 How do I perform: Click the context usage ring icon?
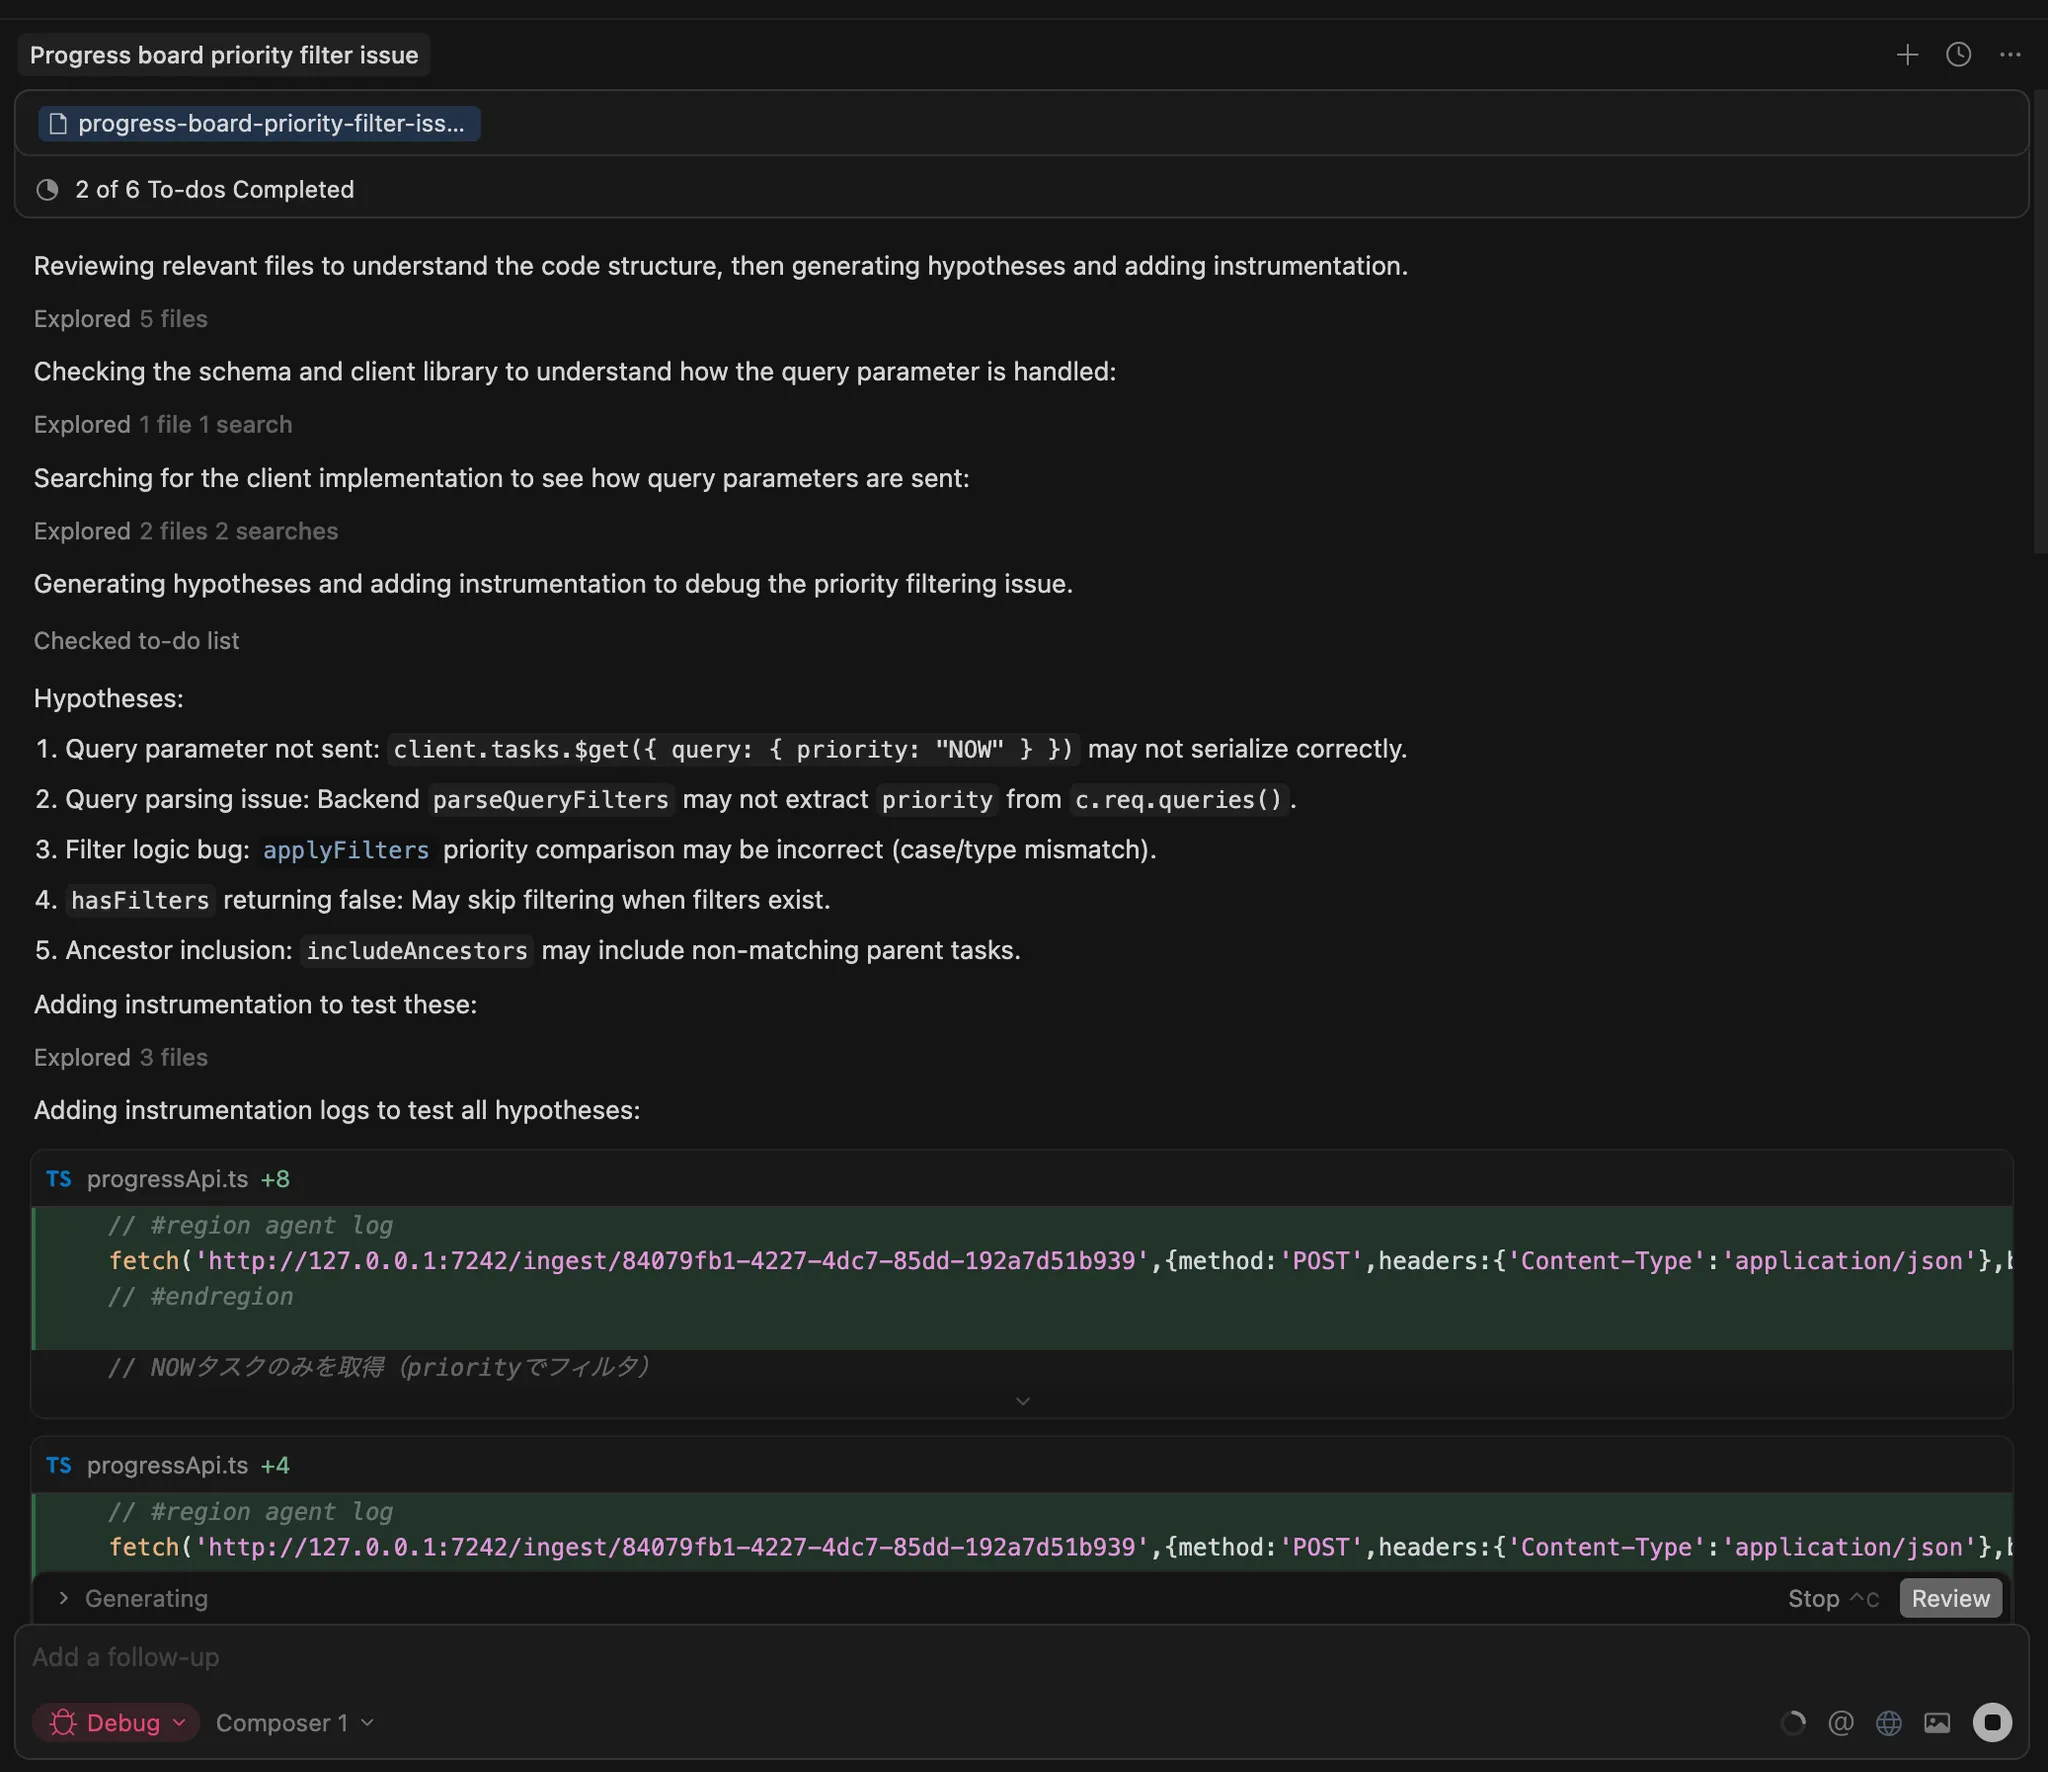(1793, 1723)
